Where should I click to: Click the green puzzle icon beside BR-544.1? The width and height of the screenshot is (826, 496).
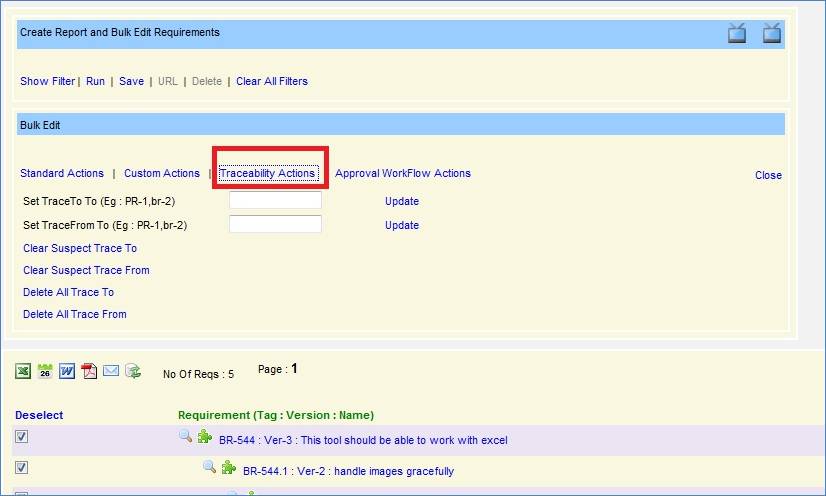(229, 468)
